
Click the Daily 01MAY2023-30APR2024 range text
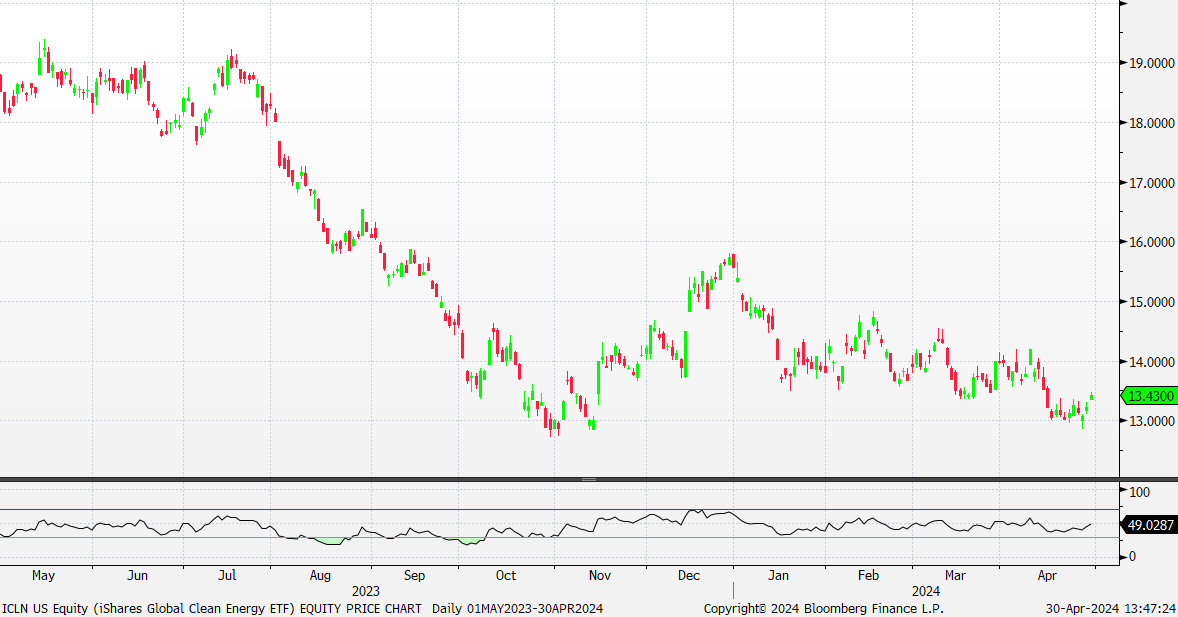pyautogui.click(x=518, y=609)
